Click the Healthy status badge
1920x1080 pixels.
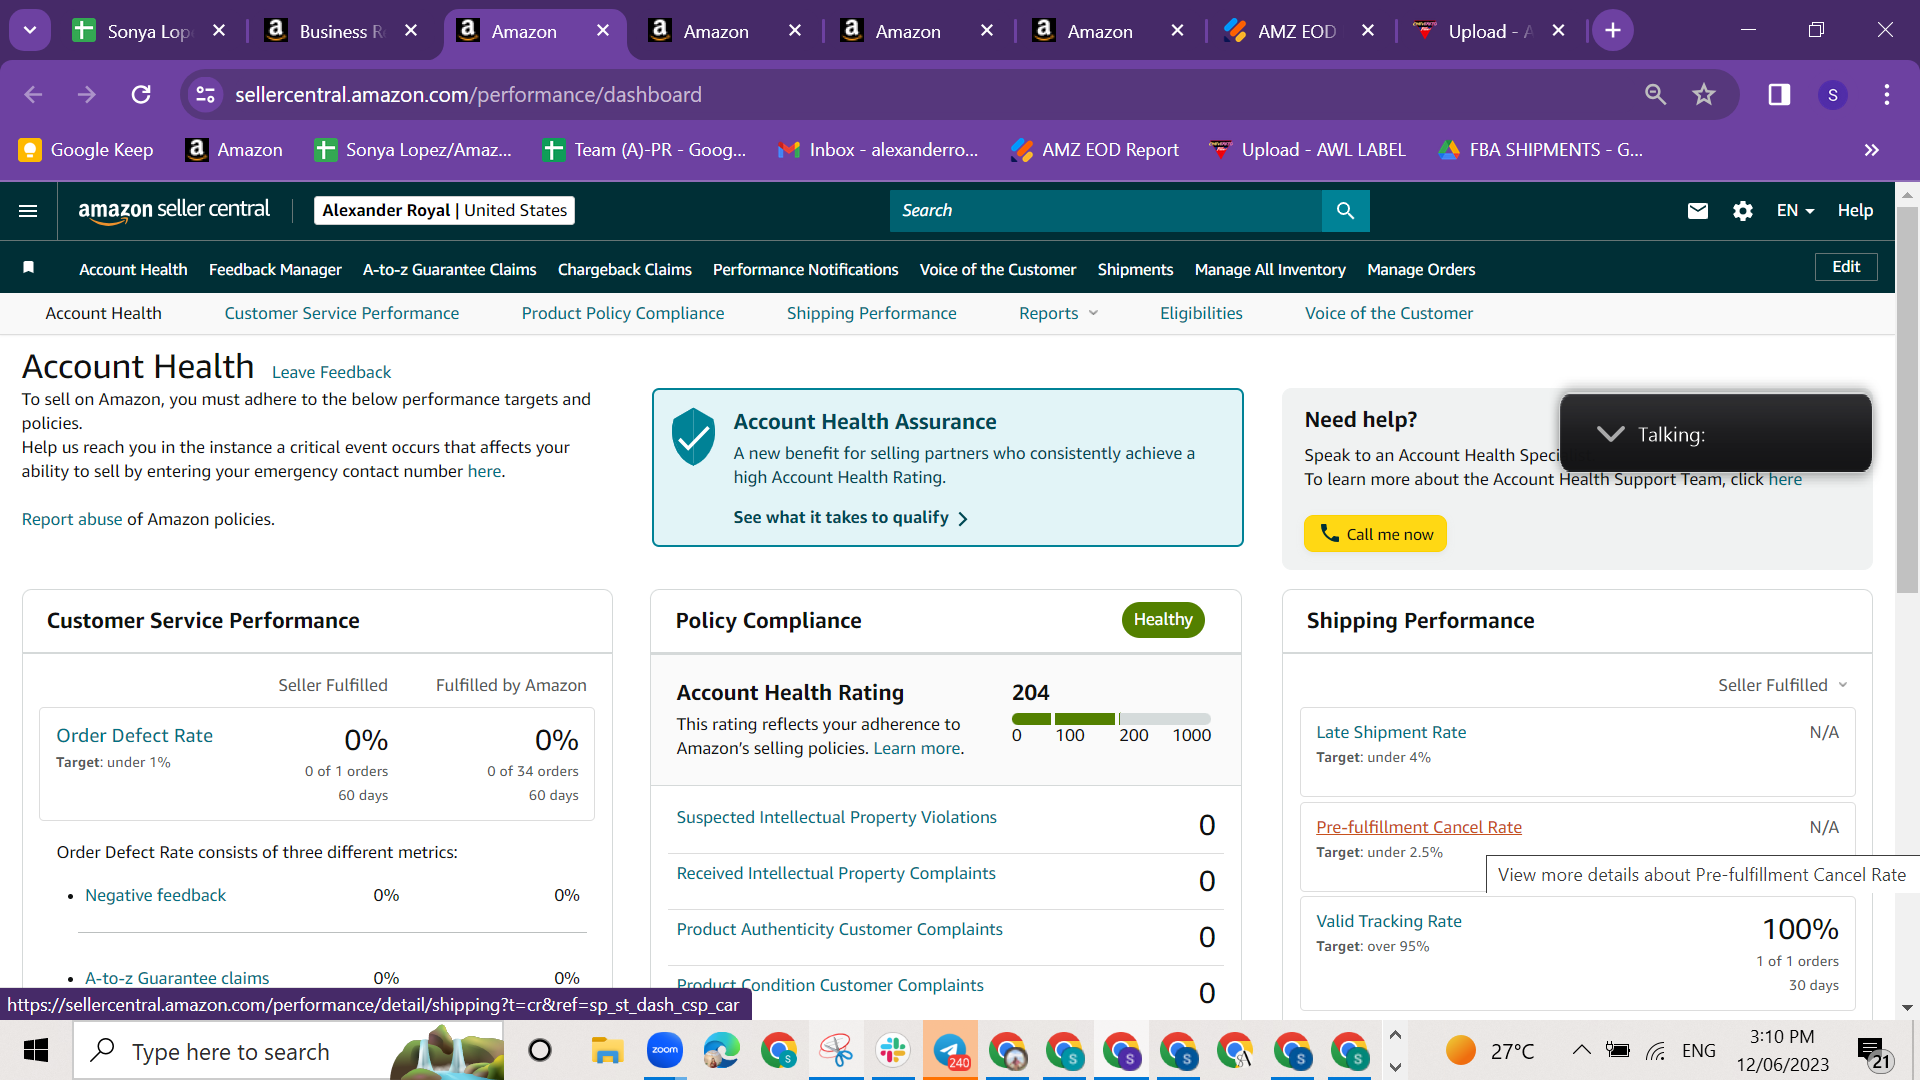tap(1163, 620)
